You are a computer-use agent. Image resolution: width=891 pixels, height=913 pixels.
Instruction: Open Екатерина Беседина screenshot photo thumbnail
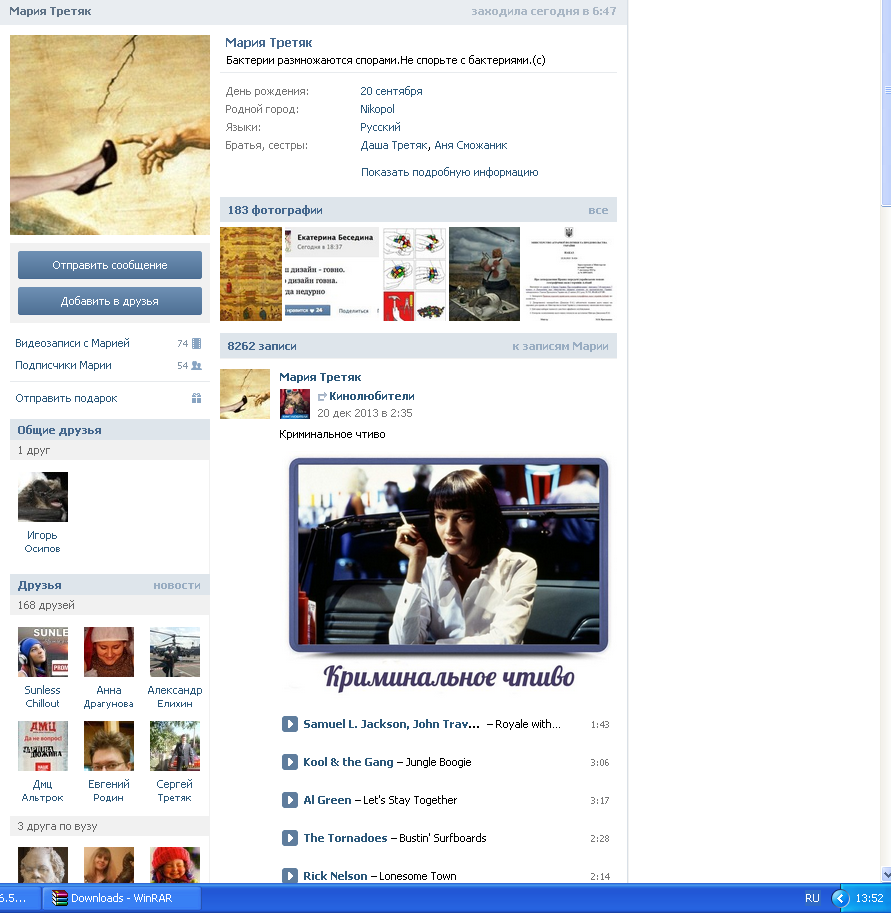pos(332,274)
